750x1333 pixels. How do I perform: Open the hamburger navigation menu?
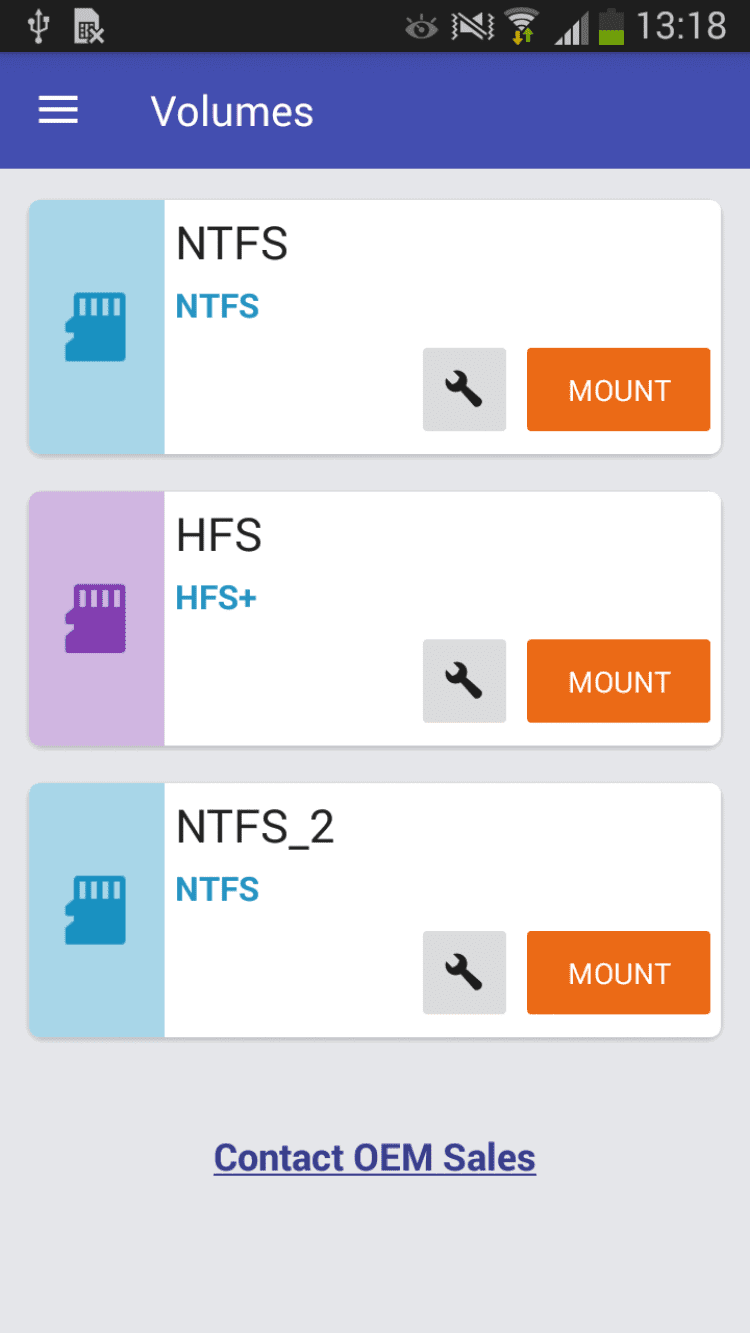point(58,111)
